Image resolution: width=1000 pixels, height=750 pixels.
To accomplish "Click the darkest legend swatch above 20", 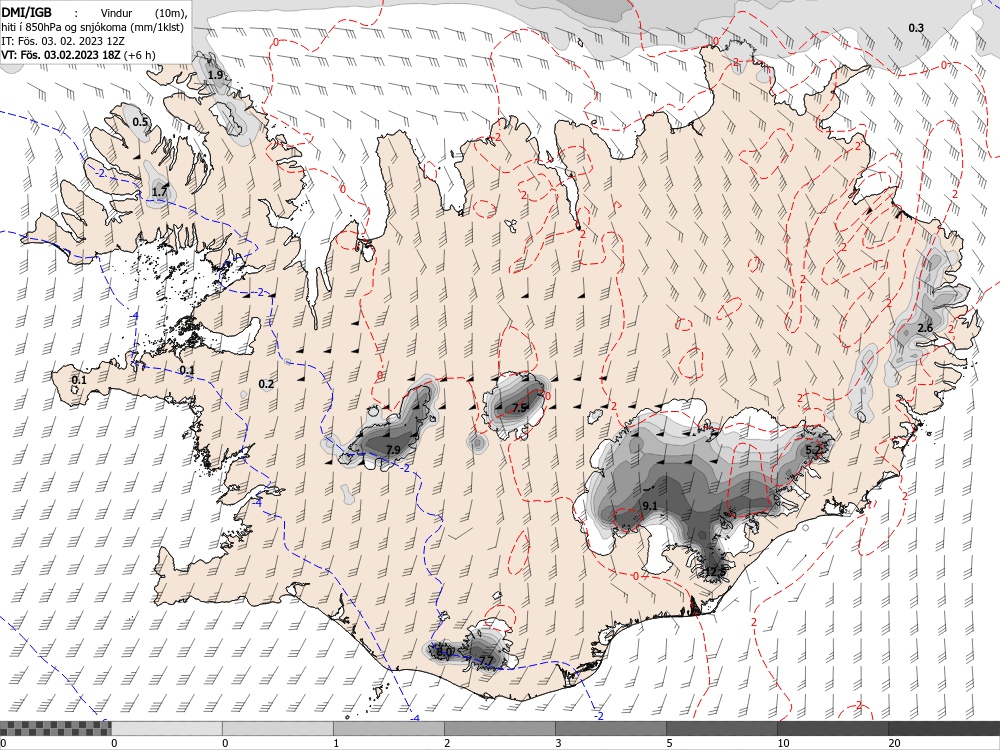I will point(944,728).
